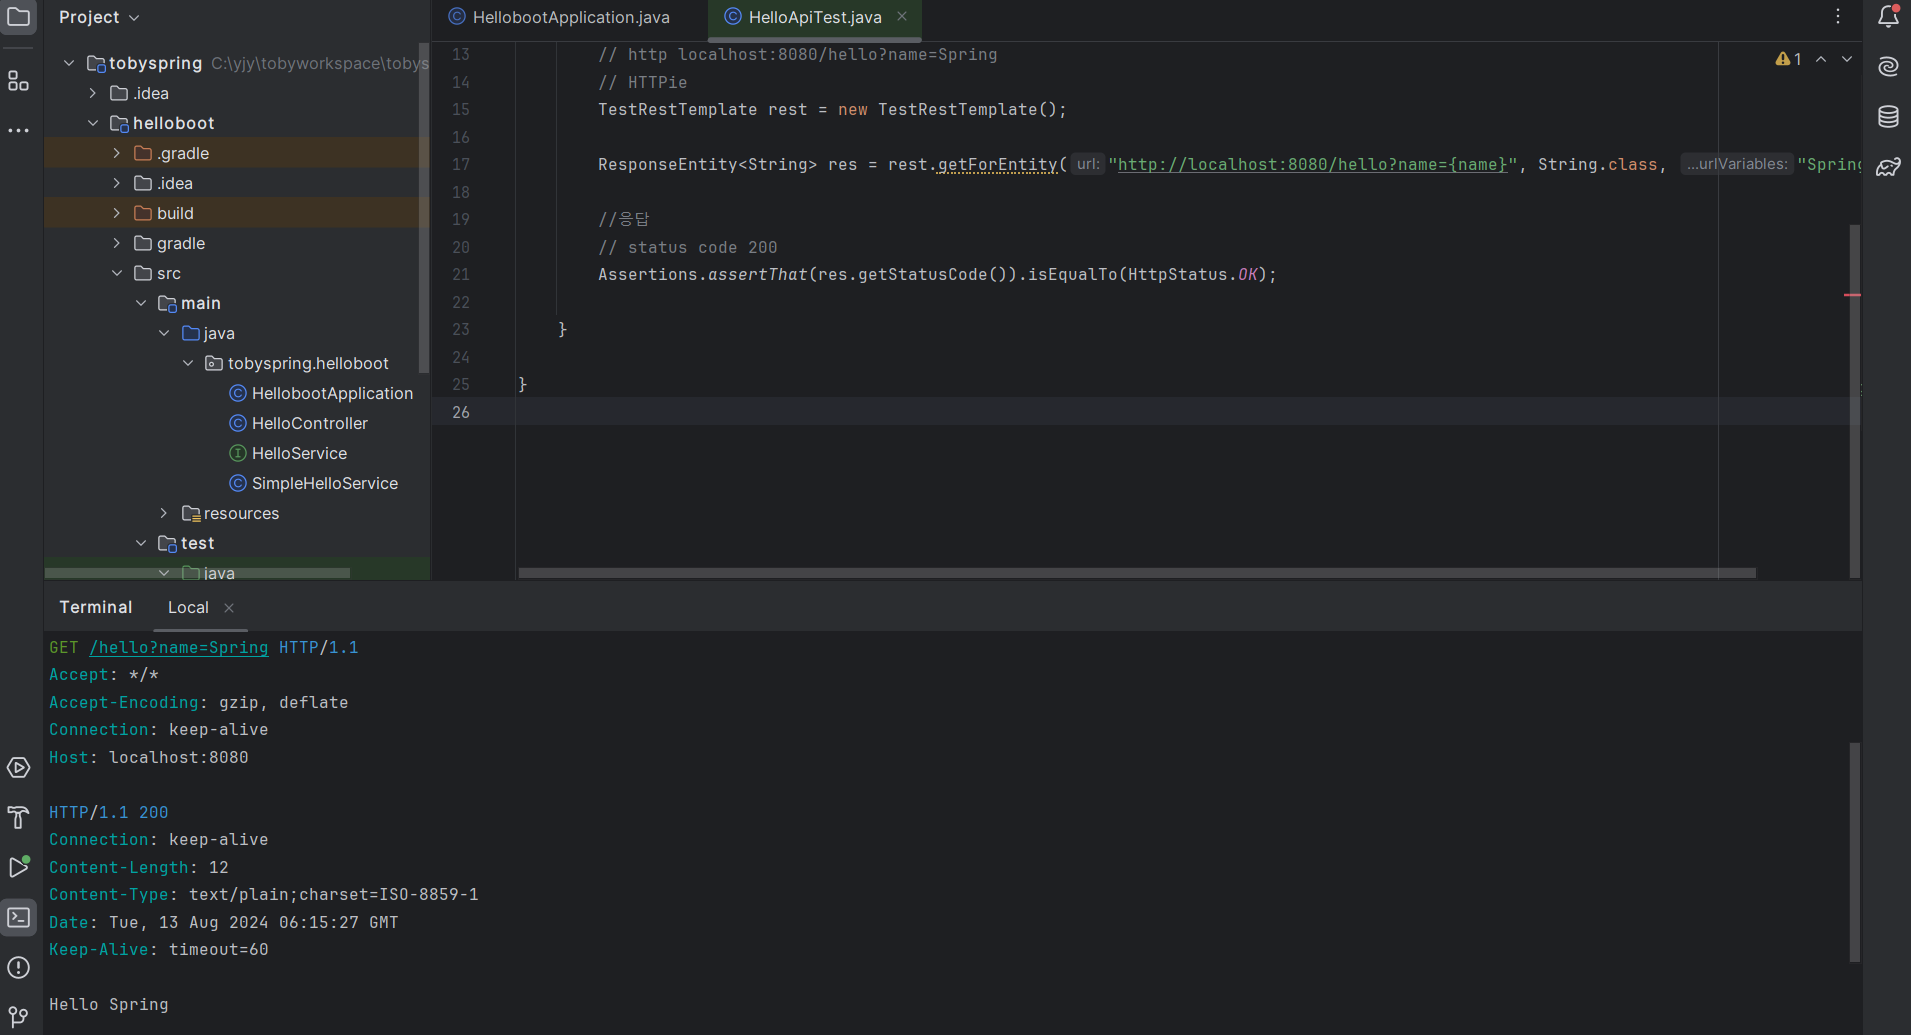Click the editor tabs options menu
Screen dimensions: 1911x1035
point(1838,17)
